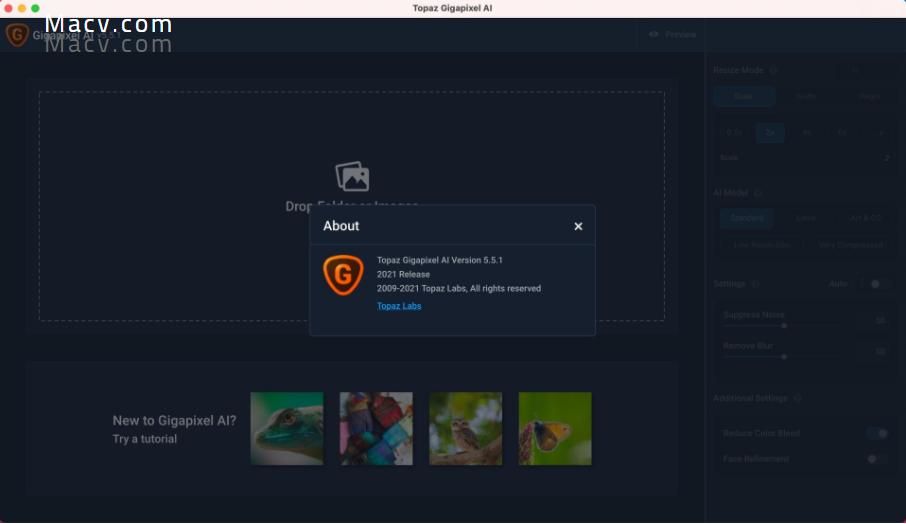Click the About dialog title
Screen dimensions: 906x524
point(341,226)
